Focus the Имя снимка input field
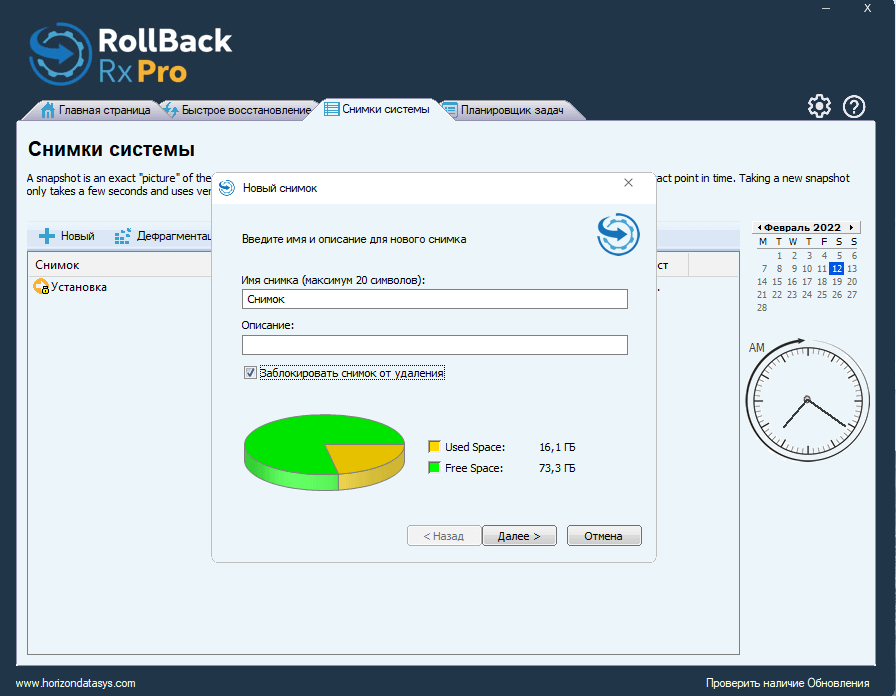The image size is (896, 696). pos(435,299)
